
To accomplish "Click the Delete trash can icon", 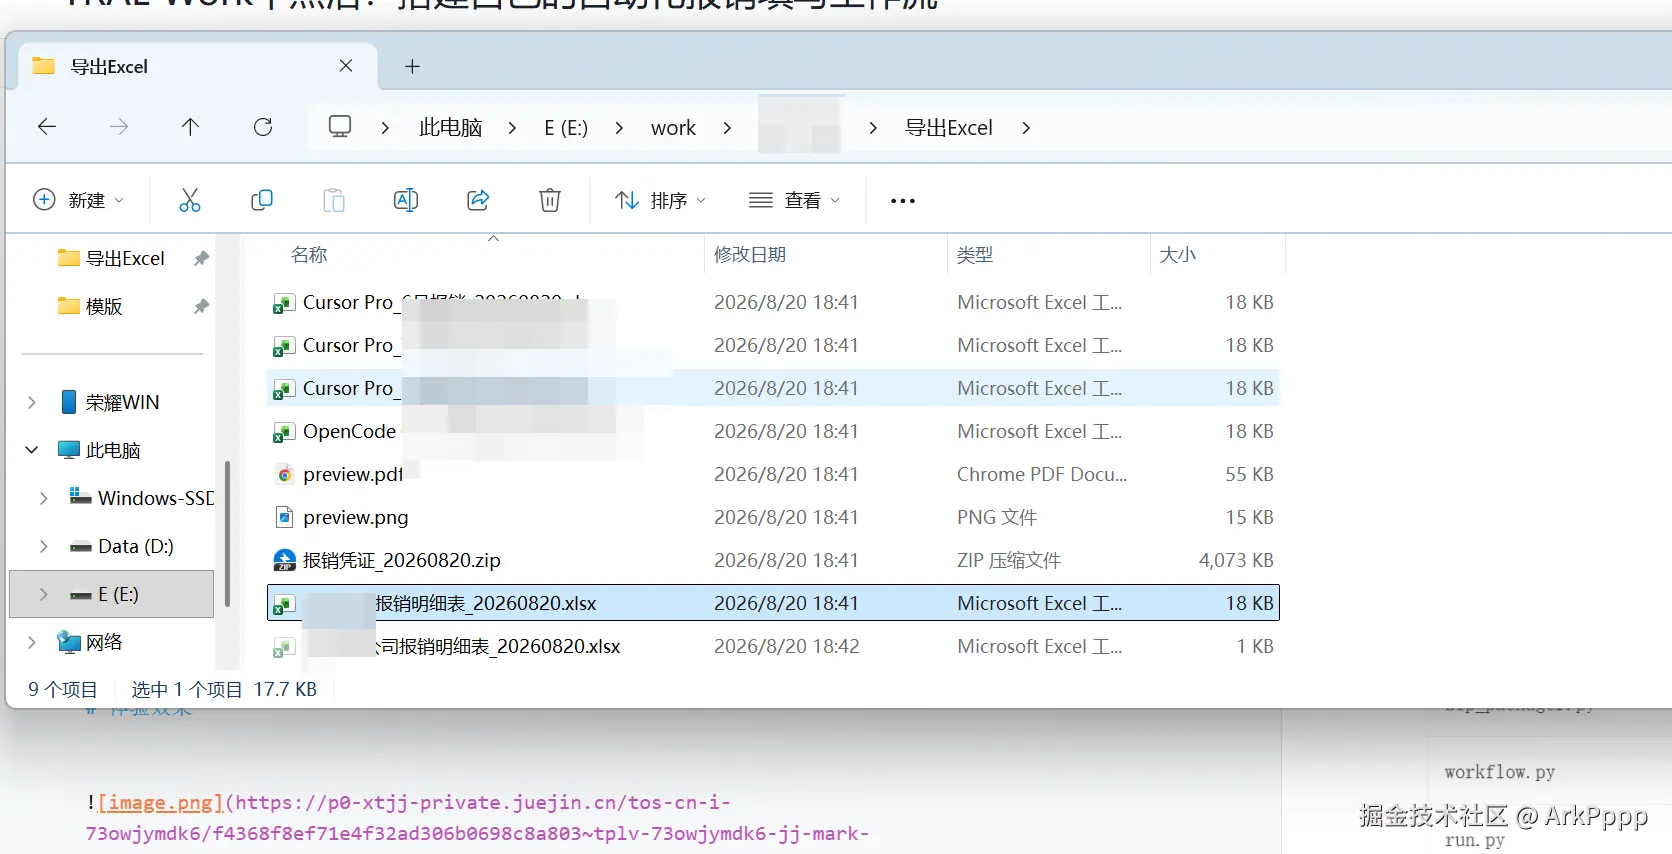I will (550, 200).
